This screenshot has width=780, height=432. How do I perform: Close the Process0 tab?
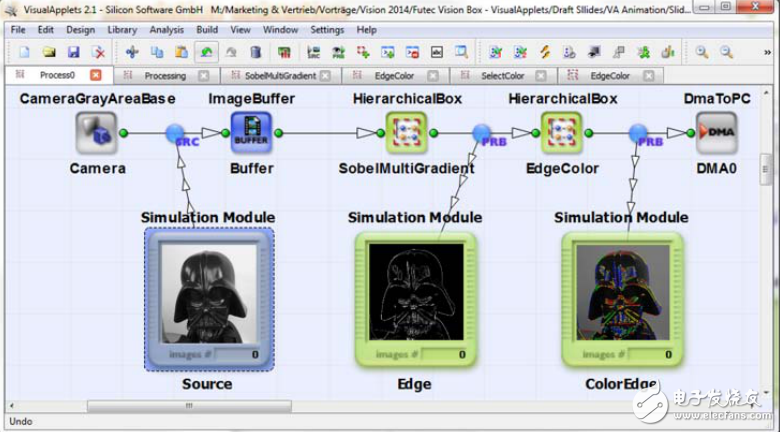click(96, 75)
